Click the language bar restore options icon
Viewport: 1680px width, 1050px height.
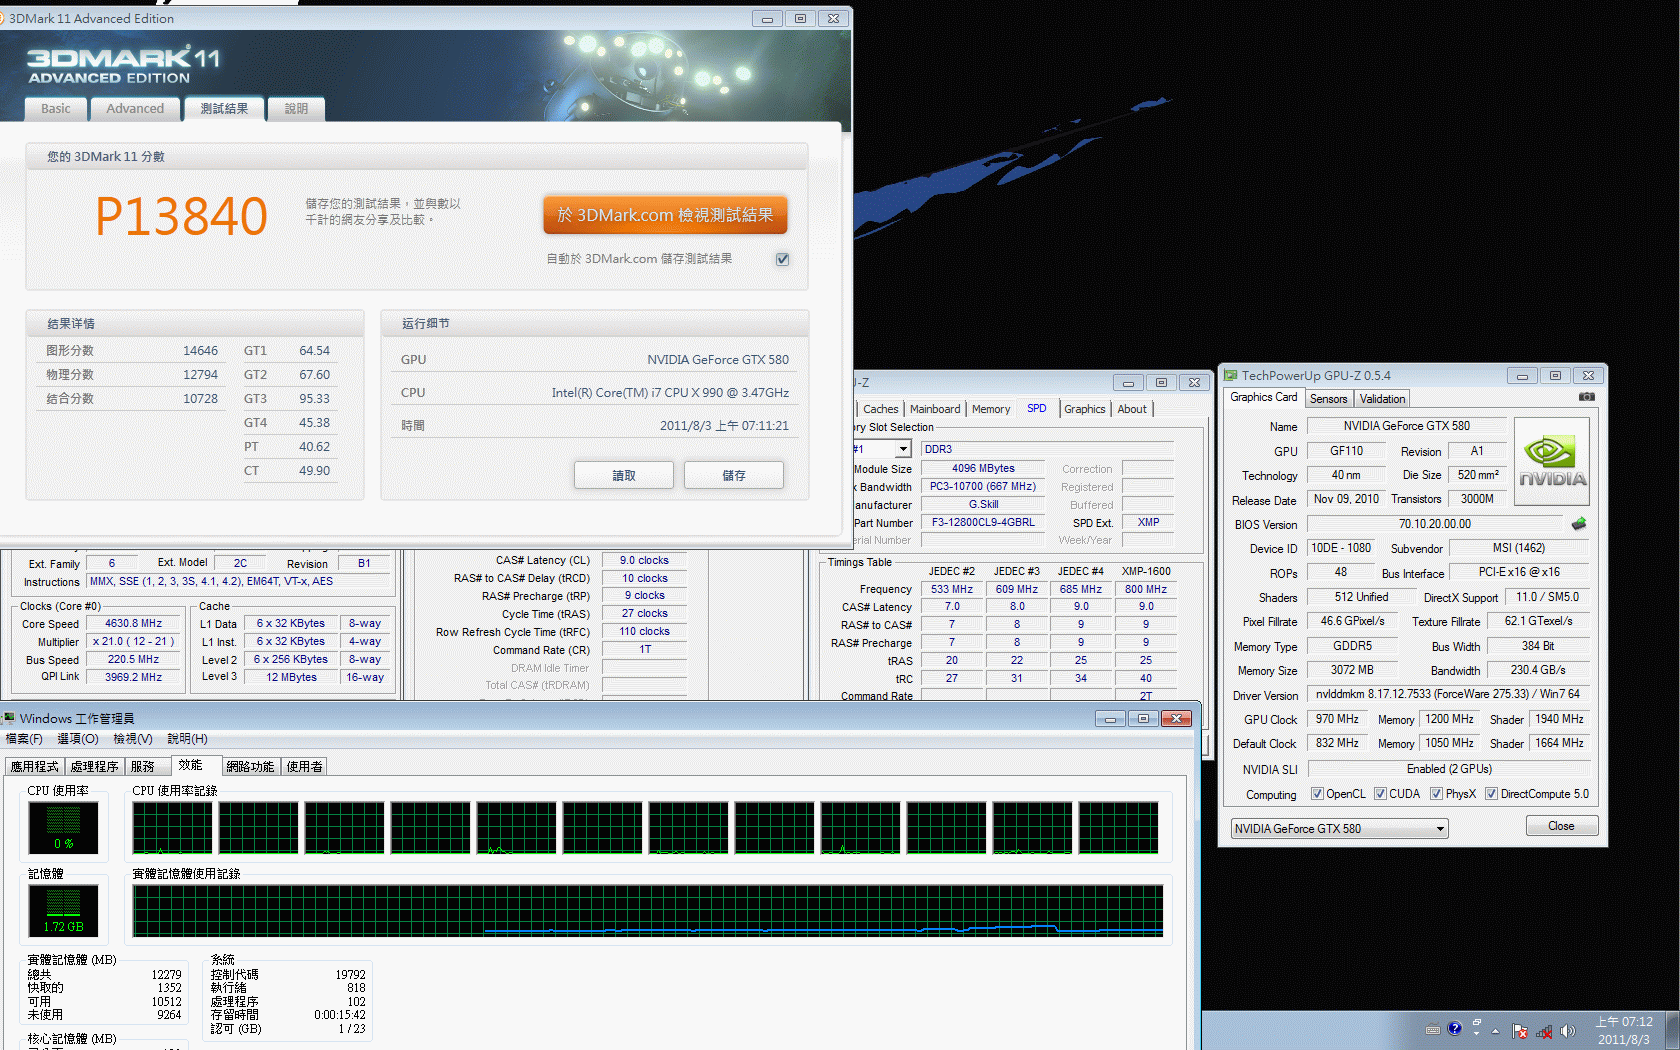click(1476, 1023)
